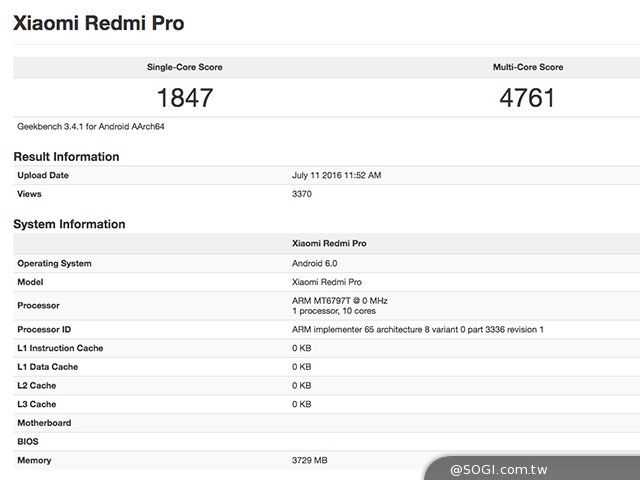Click the single-core score value 1847

(185, 98)
